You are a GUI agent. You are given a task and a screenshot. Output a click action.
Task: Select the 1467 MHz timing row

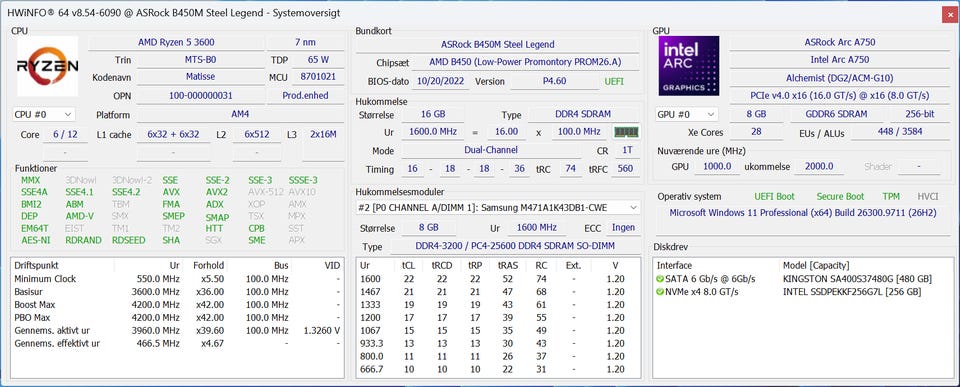(498, 291)
